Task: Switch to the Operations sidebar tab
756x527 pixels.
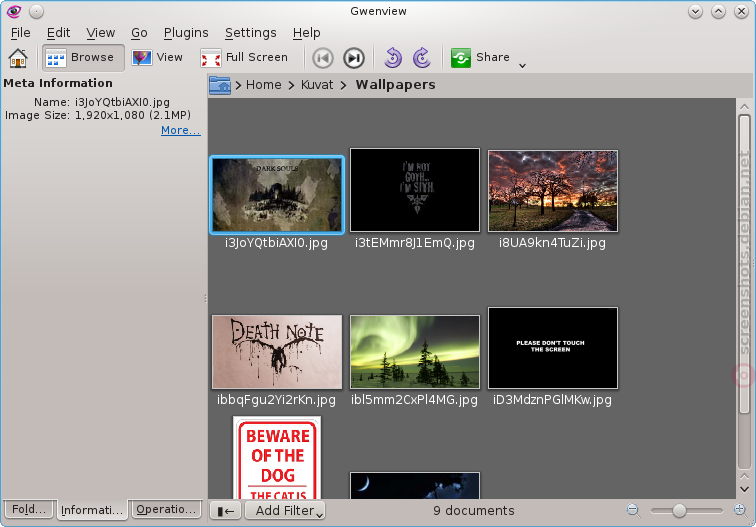Action: tap(166, 509)
